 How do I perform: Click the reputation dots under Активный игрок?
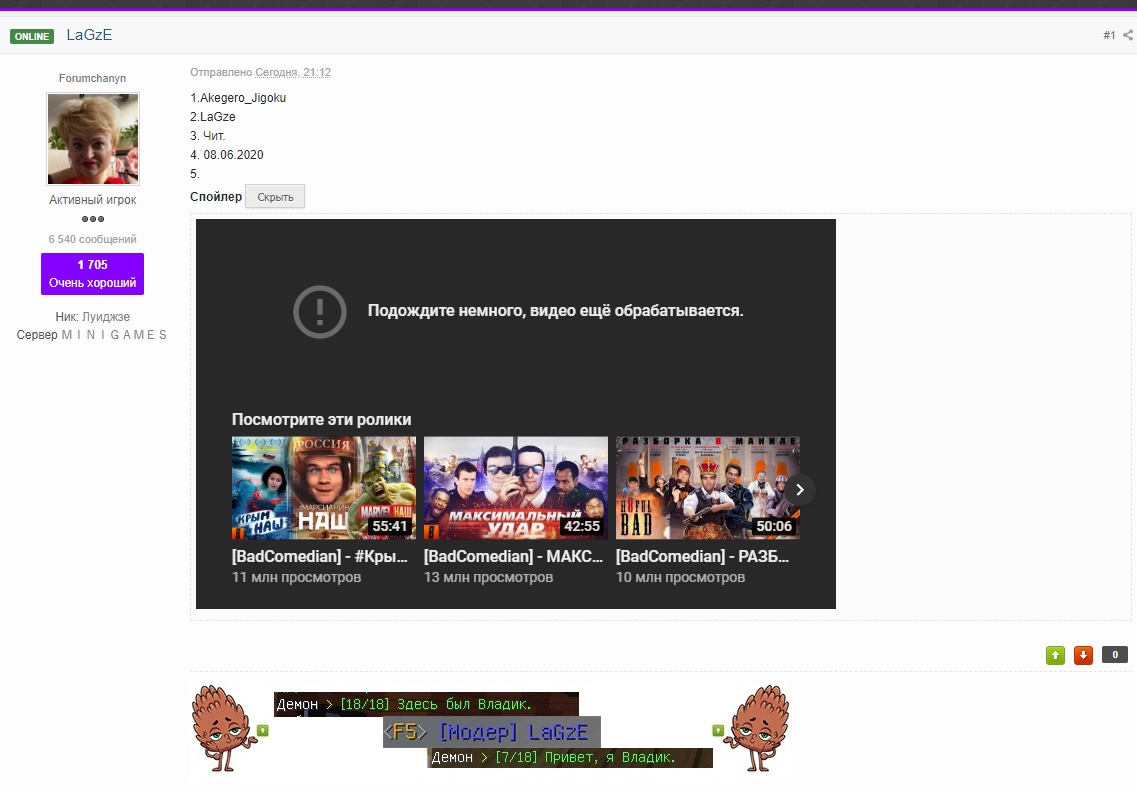click(92, 221)
